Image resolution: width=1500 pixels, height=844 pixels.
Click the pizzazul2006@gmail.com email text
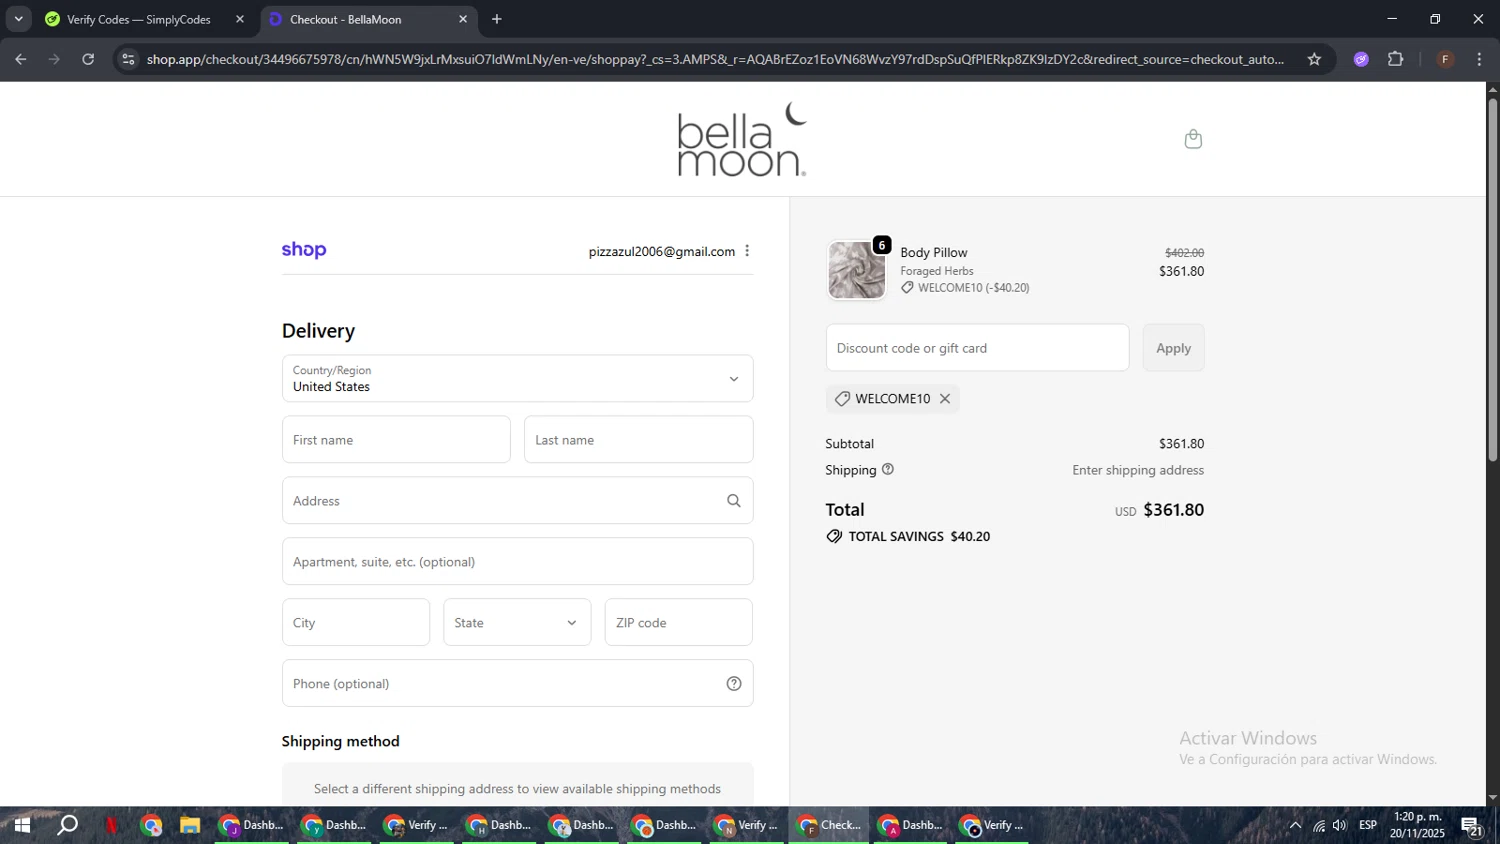point(661,252)
